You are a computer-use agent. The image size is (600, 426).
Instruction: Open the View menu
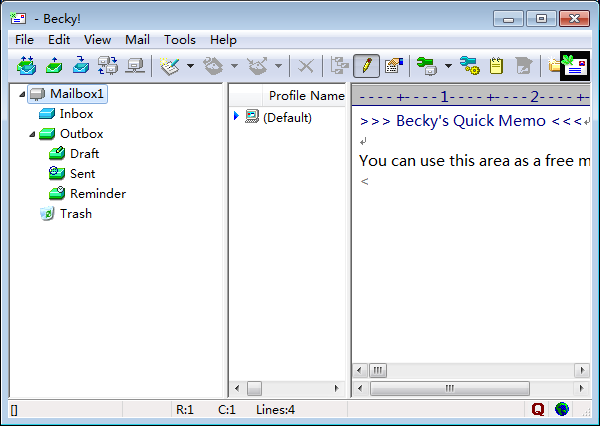(98, 40)
